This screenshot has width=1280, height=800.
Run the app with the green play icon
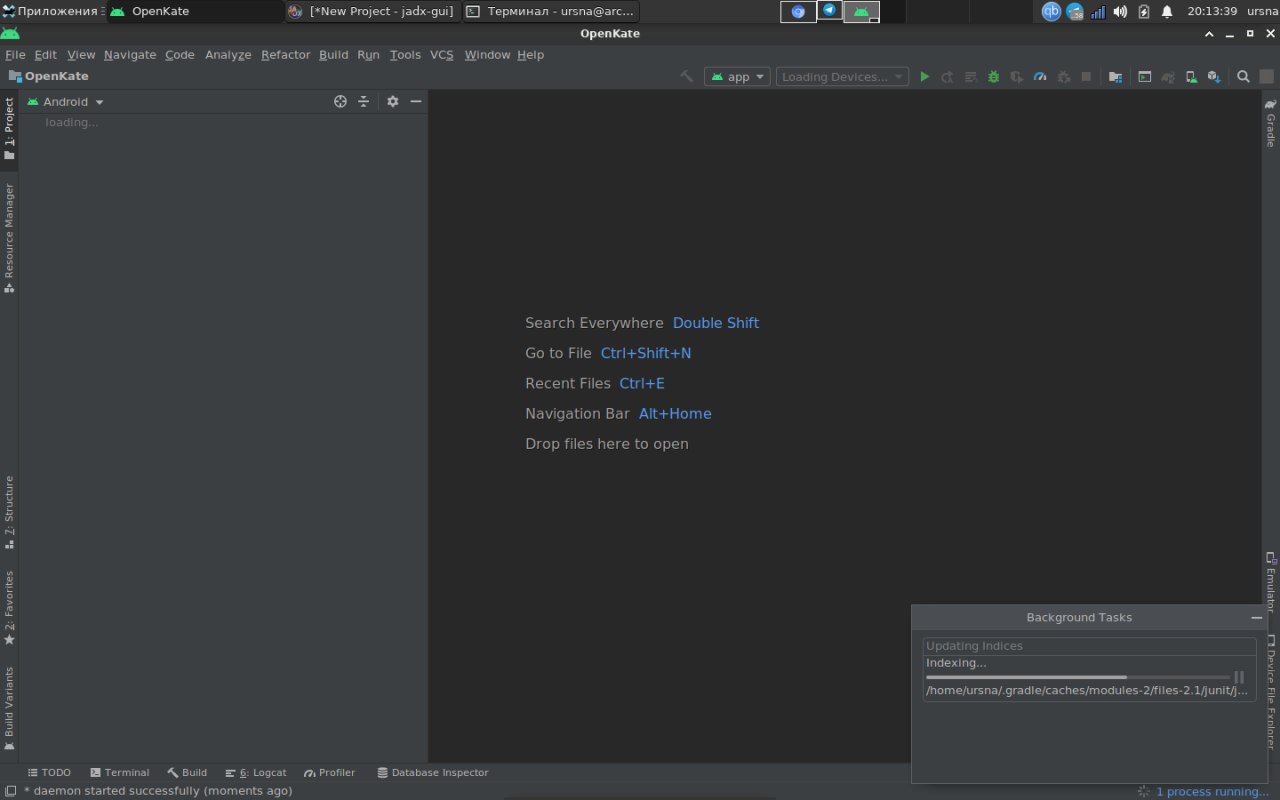[924, 77]
